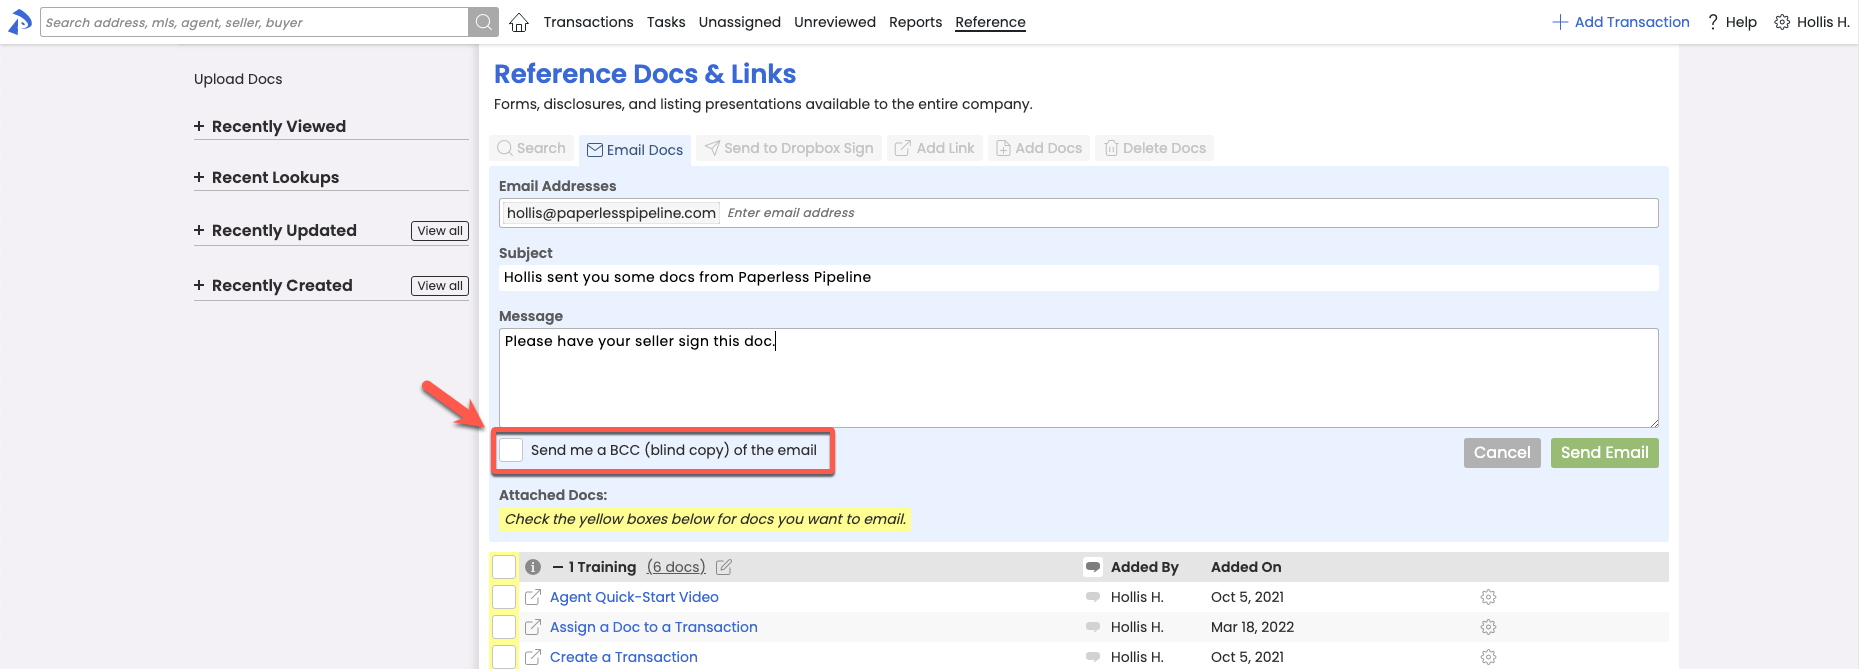Click View all for Recently Updated
1859x669 pixels.
(440, 231)
